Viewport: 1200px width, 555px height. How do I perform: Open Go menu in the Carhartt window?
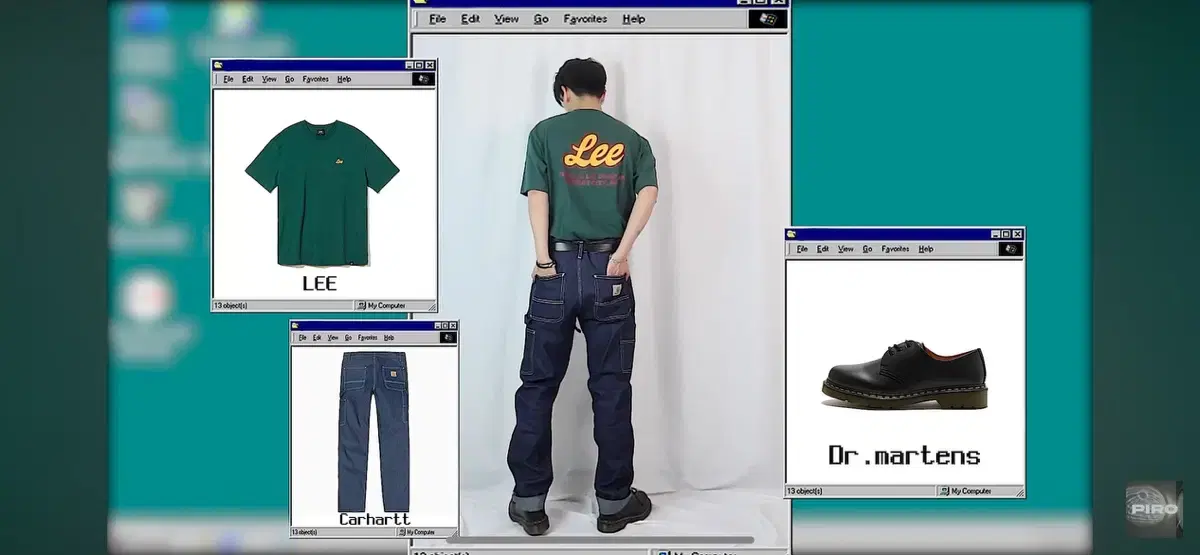349,338
